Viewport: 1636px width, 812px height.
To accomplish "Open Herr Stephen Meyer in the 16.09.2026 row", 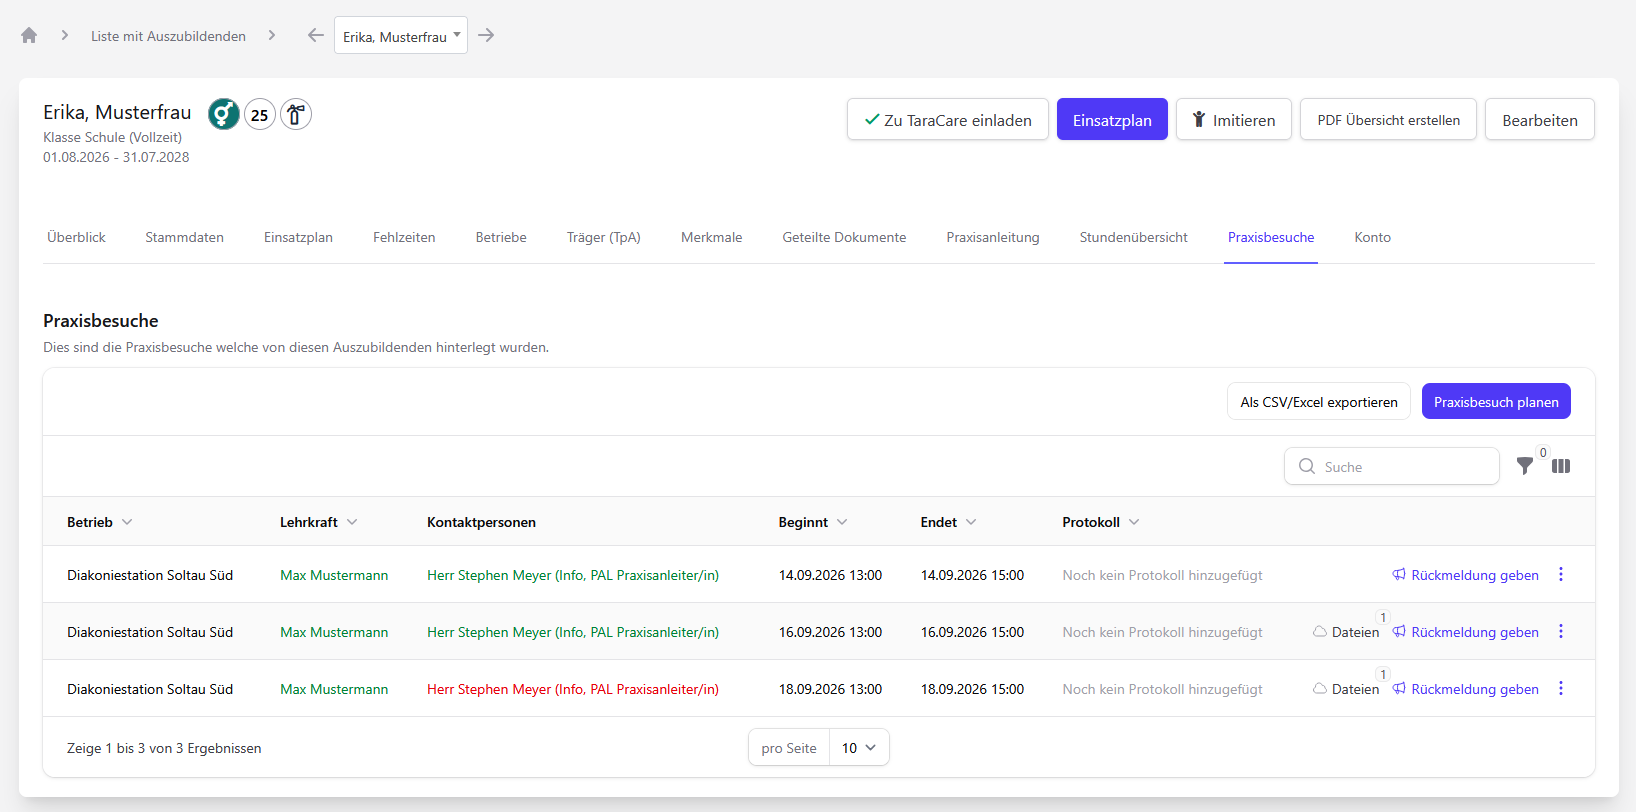I will (x=573, y=632).
